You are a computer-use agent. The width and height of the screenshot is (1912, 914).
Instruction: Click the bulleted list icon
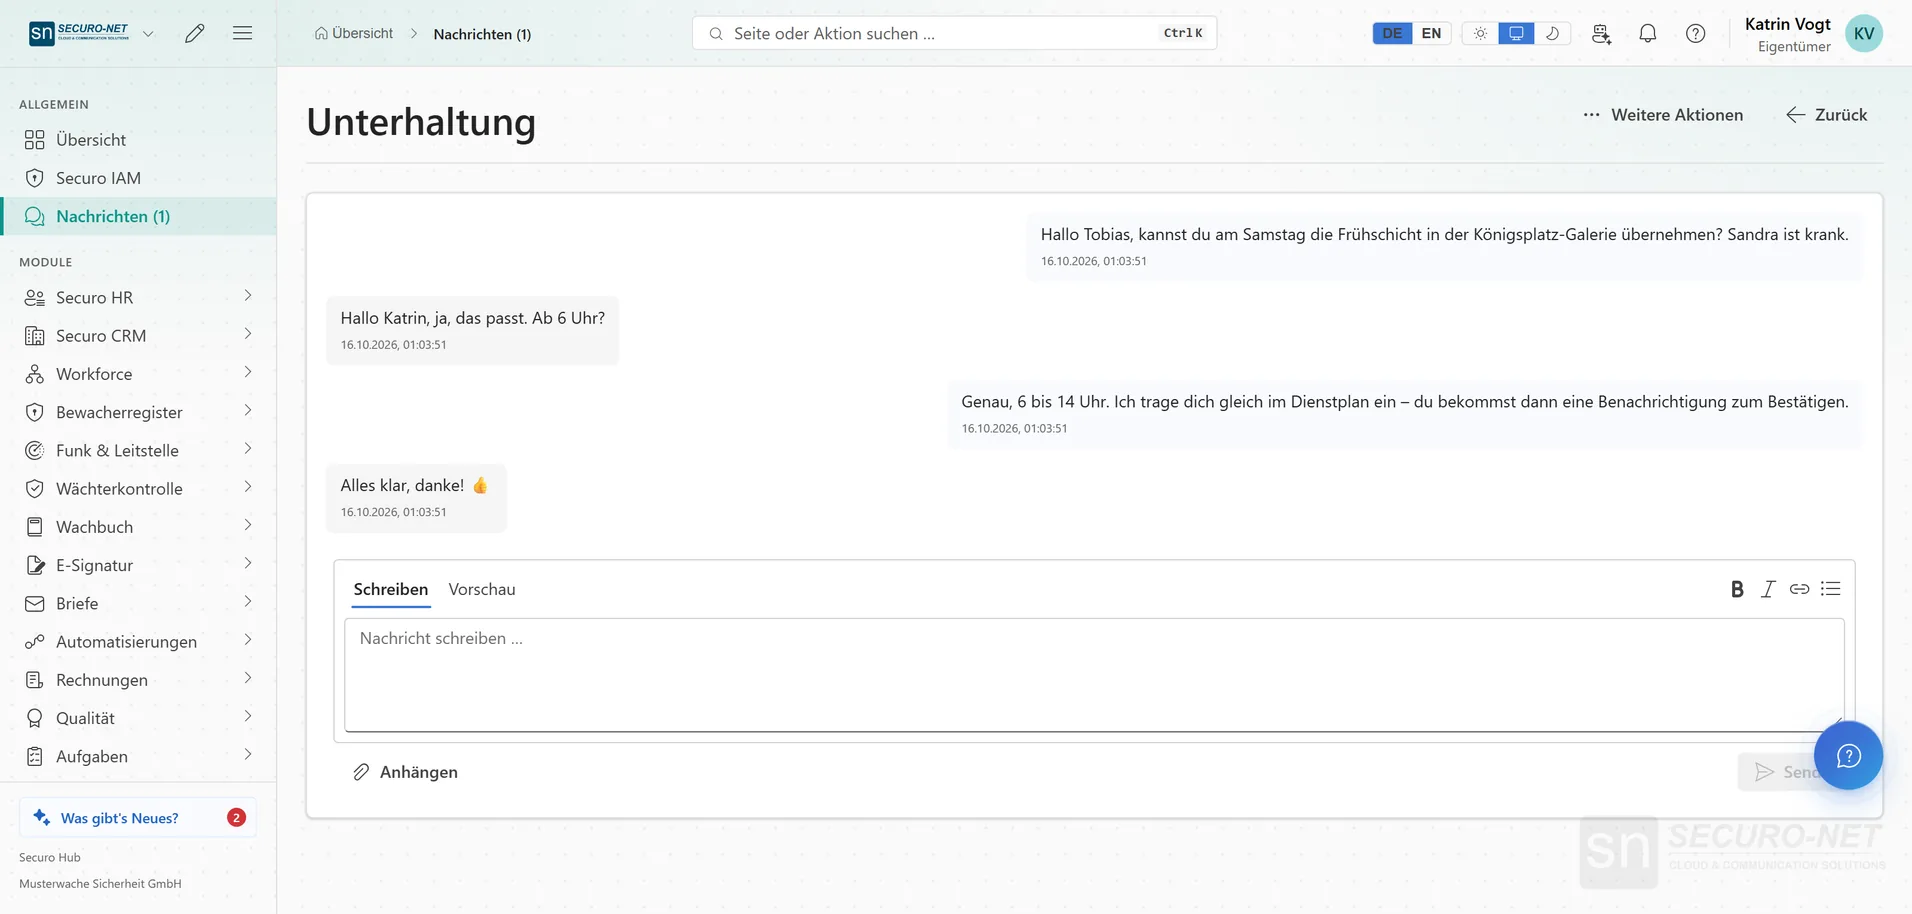click(x=1831, y=589)
